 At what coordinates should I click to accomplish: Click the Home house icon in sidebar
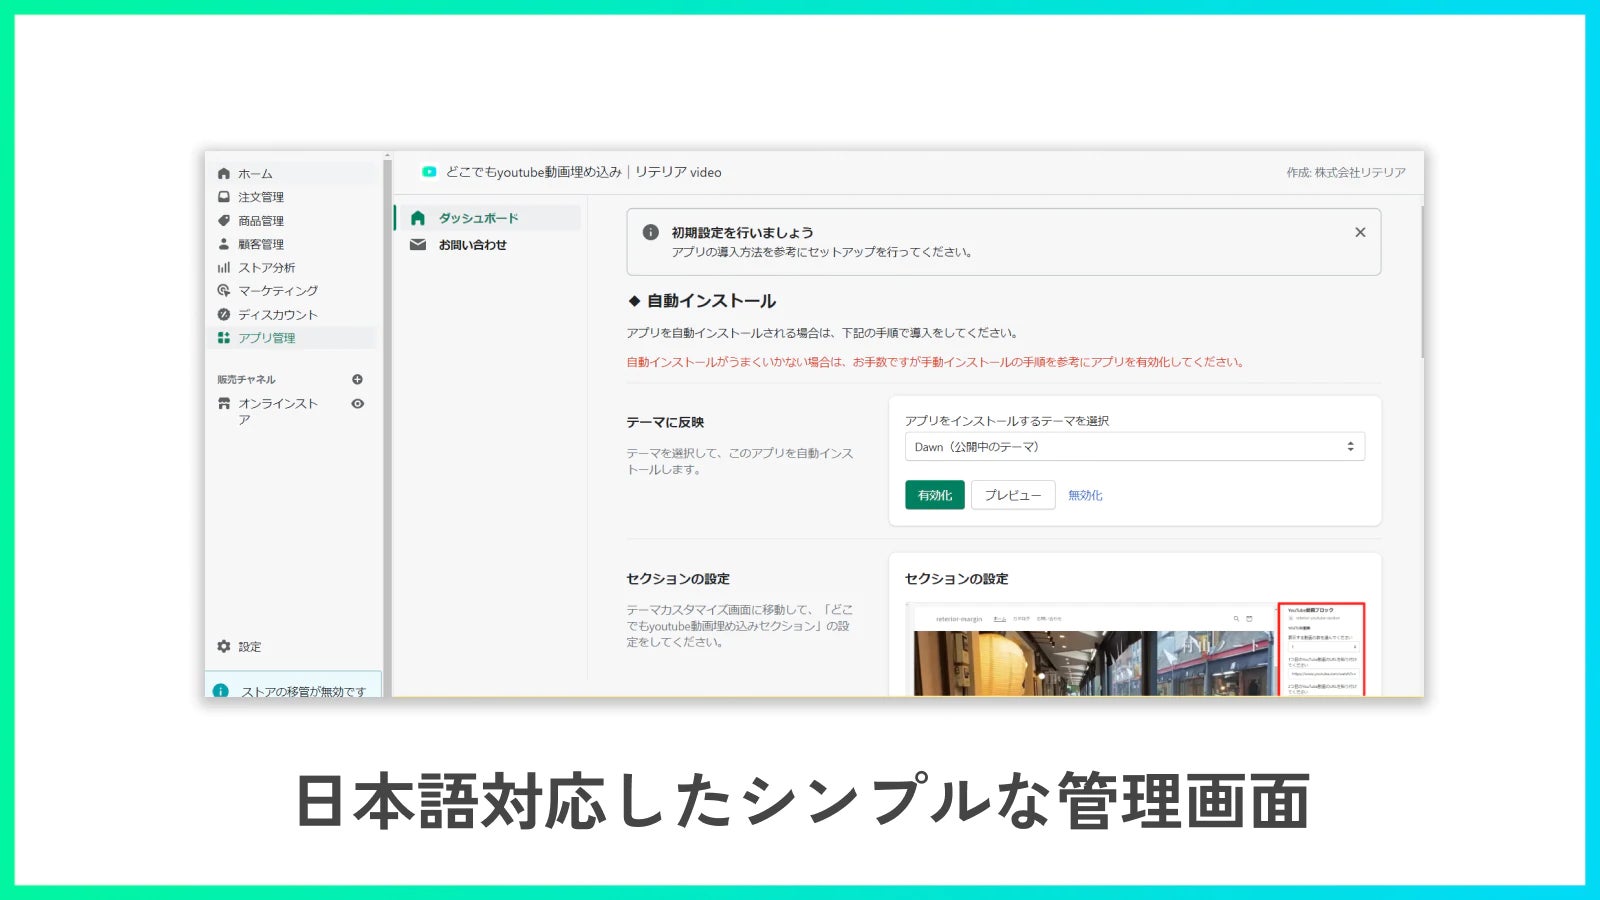(224, 173)
